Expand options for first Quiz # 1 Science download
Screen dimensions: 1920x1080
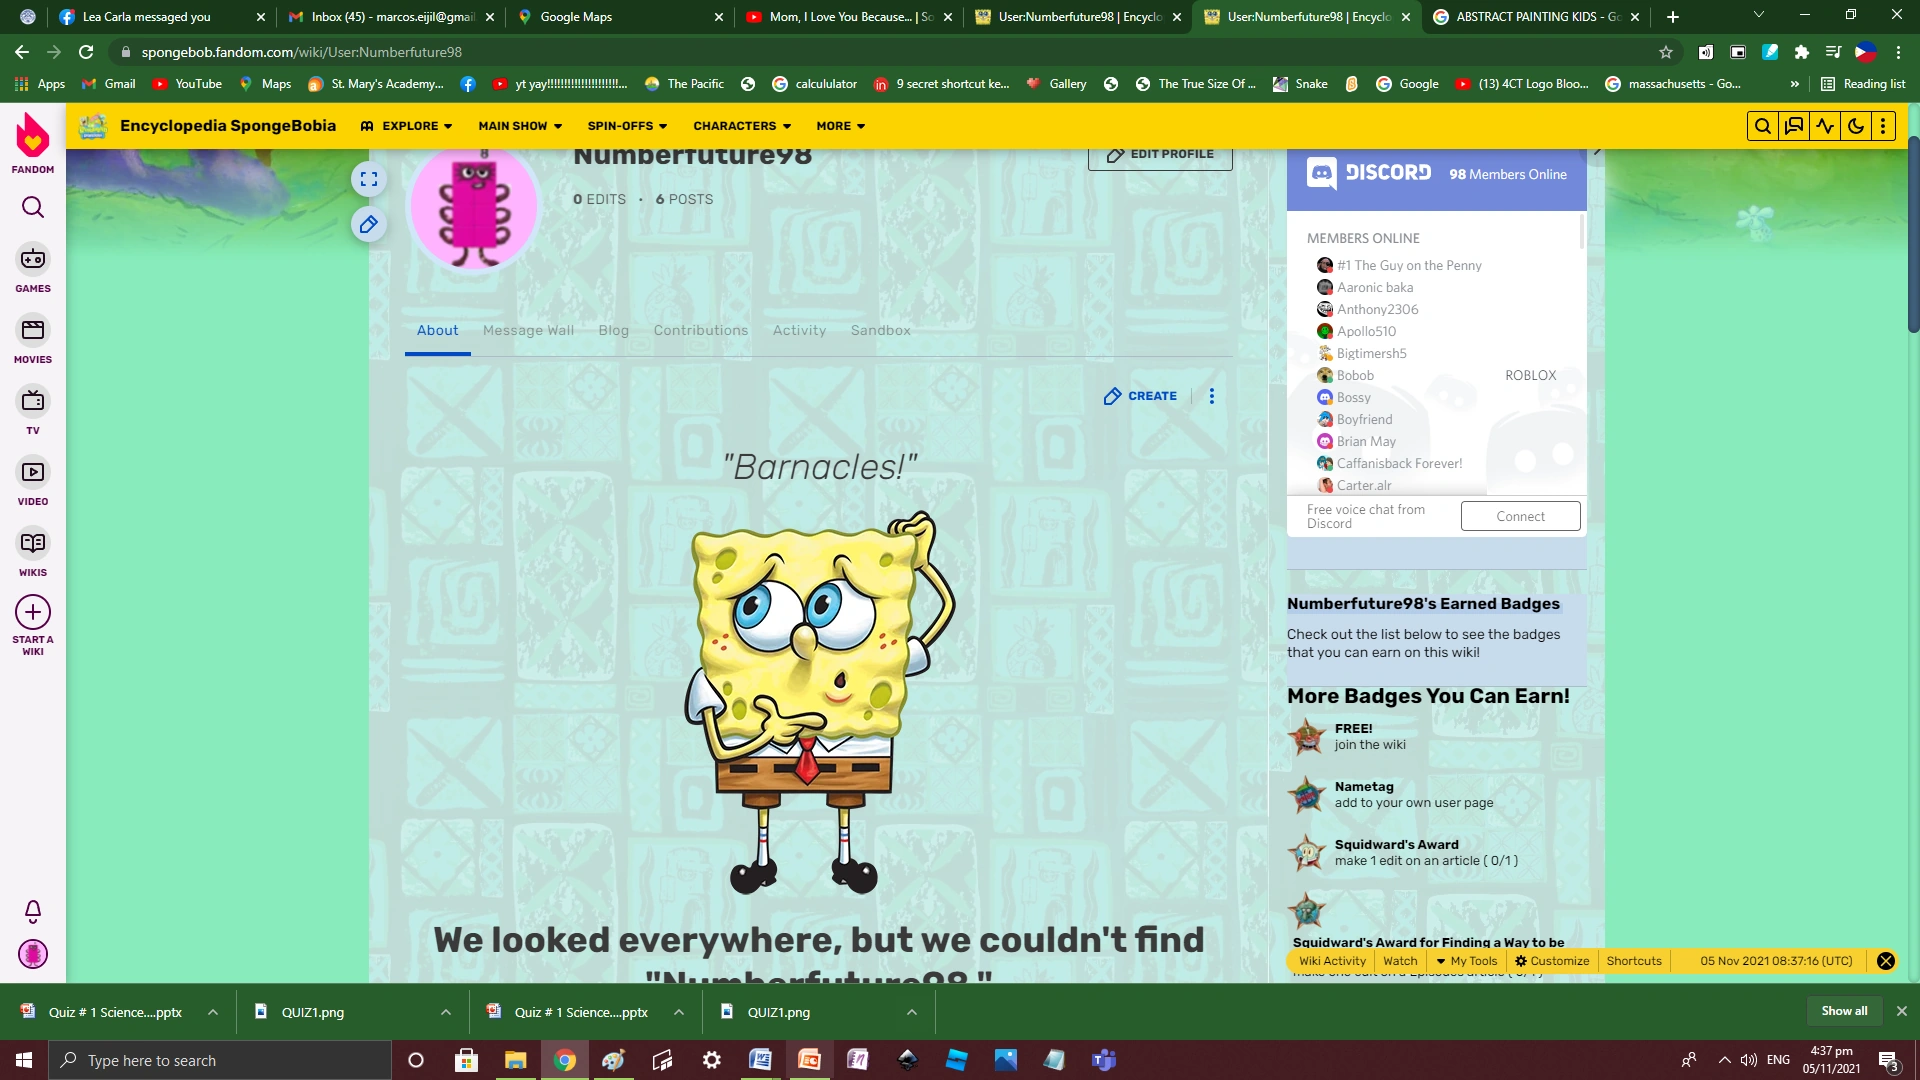pyautogui.click(x=213, y=1012)
